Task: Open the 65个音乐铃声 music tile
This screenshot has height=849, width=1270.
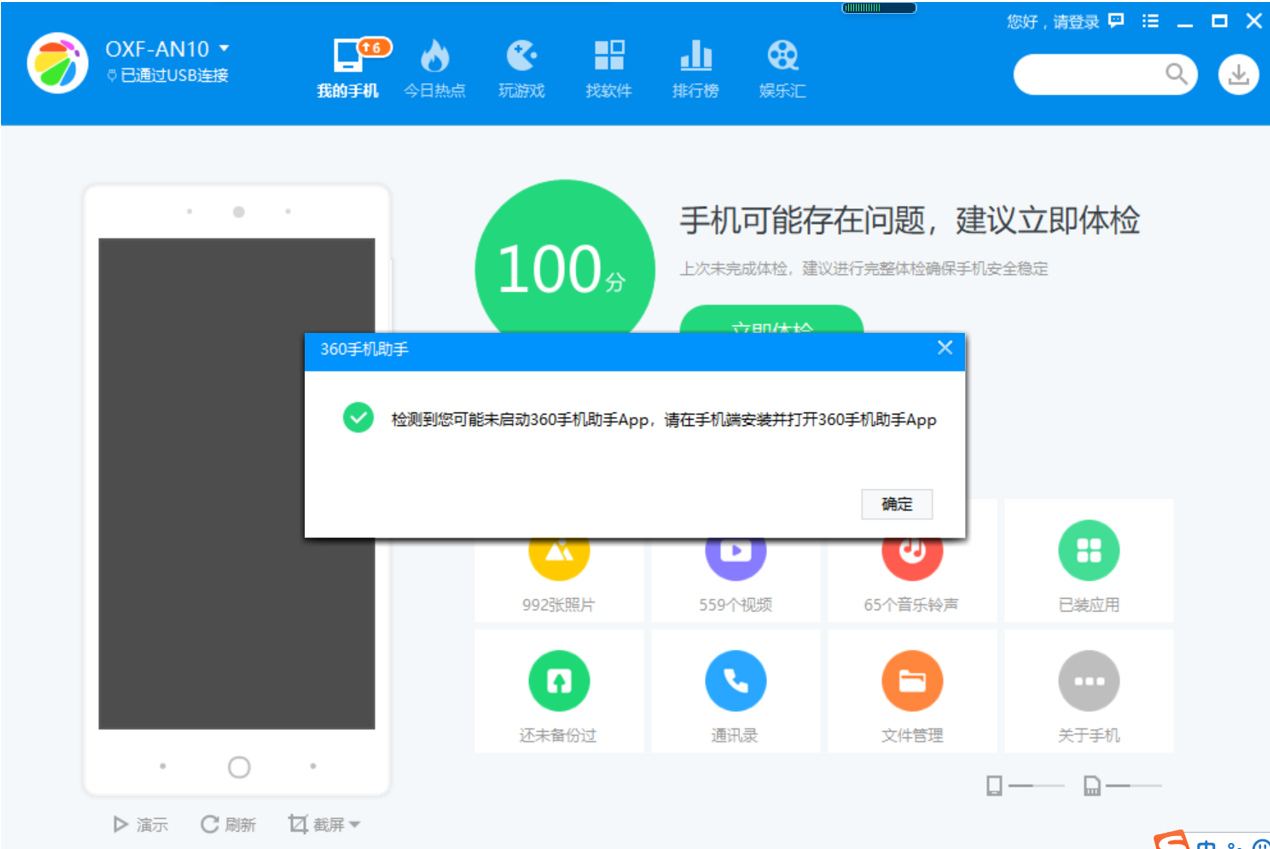Action: tap(912, 562)
